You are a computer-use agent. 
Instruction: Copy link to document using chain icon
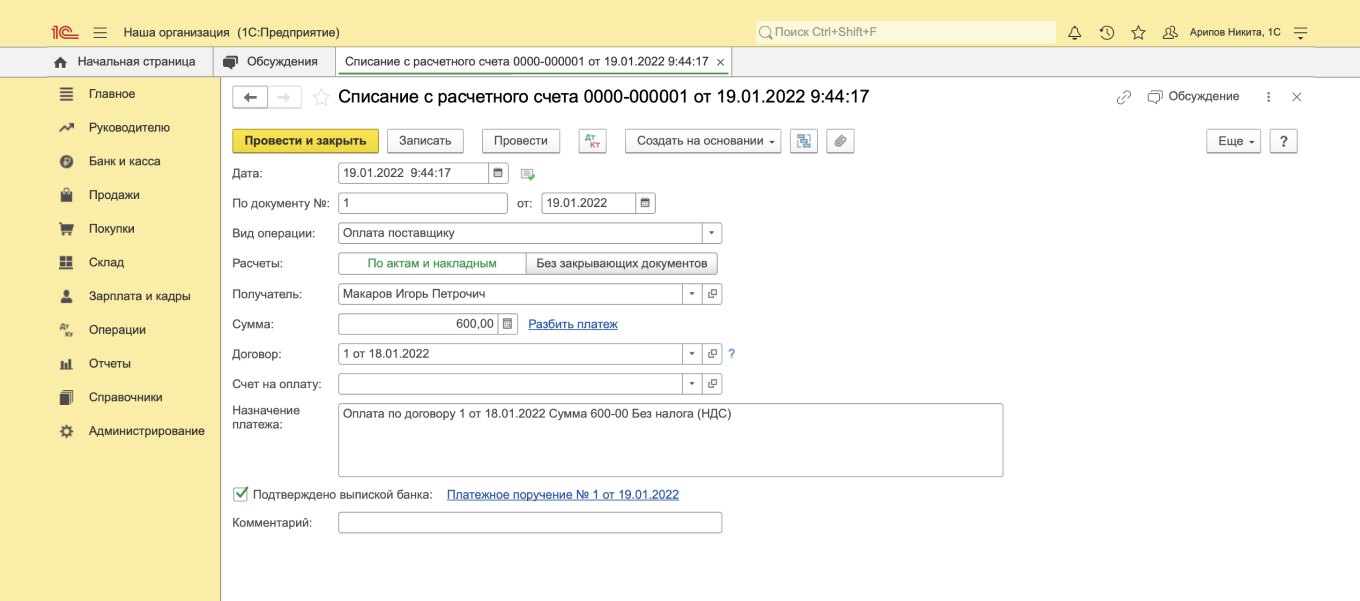tap(1124, 97)
